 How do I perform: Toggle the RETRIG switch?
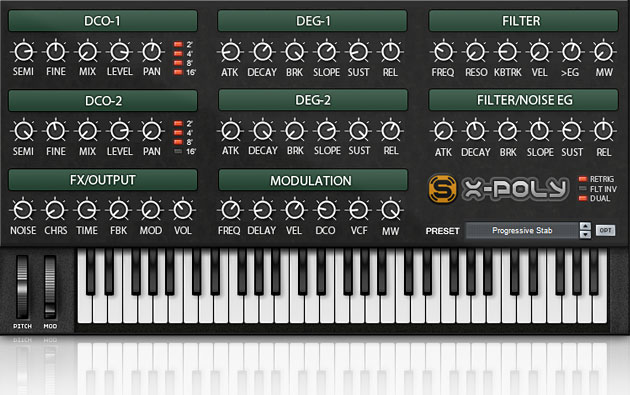coord(583,179)
